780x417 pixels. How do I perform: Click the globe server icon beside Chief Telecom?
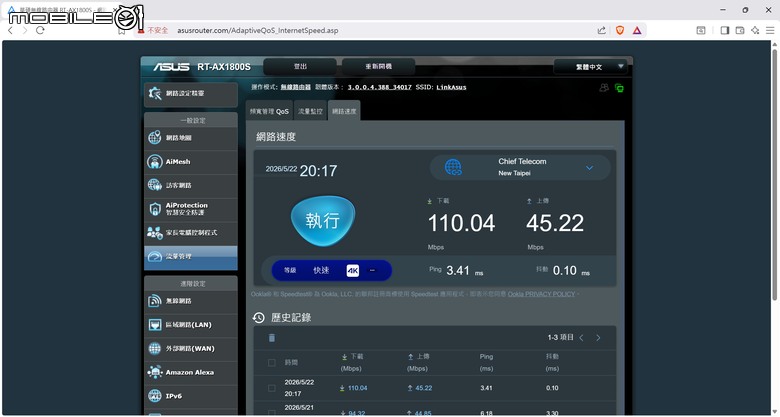point(453,167)
